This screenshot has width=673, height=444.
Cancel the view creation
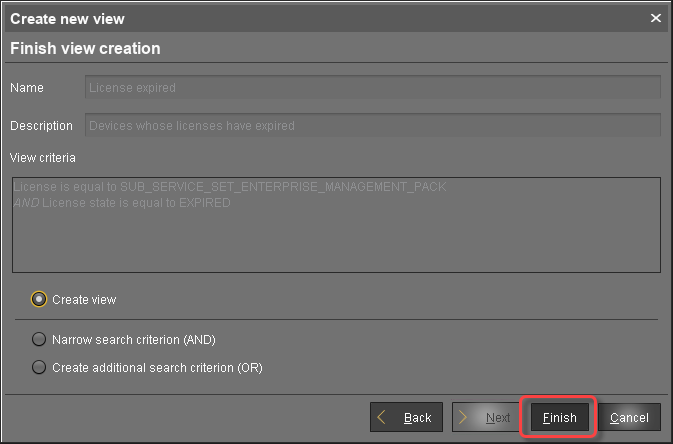click(x=629, y=417)
